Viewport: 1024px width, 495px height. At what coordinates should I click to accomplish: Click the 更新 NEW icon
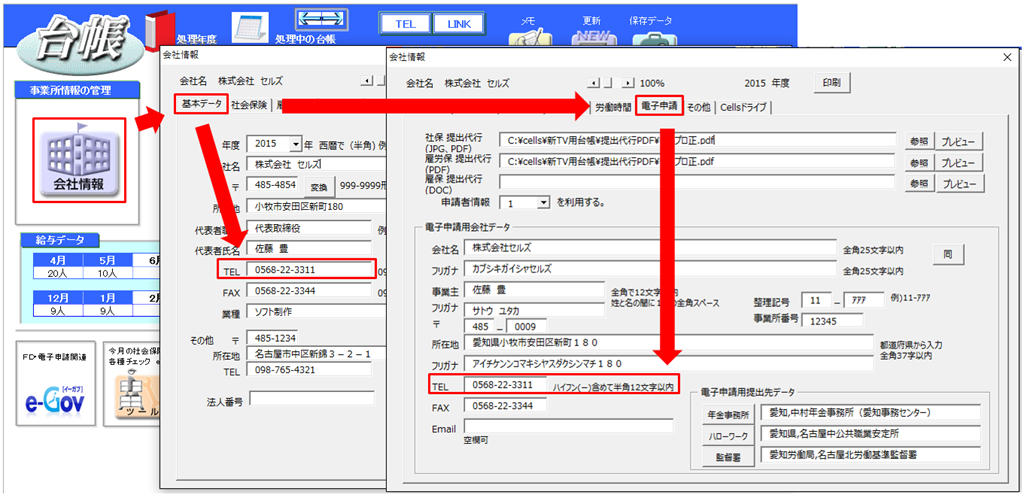click(594, 38)
